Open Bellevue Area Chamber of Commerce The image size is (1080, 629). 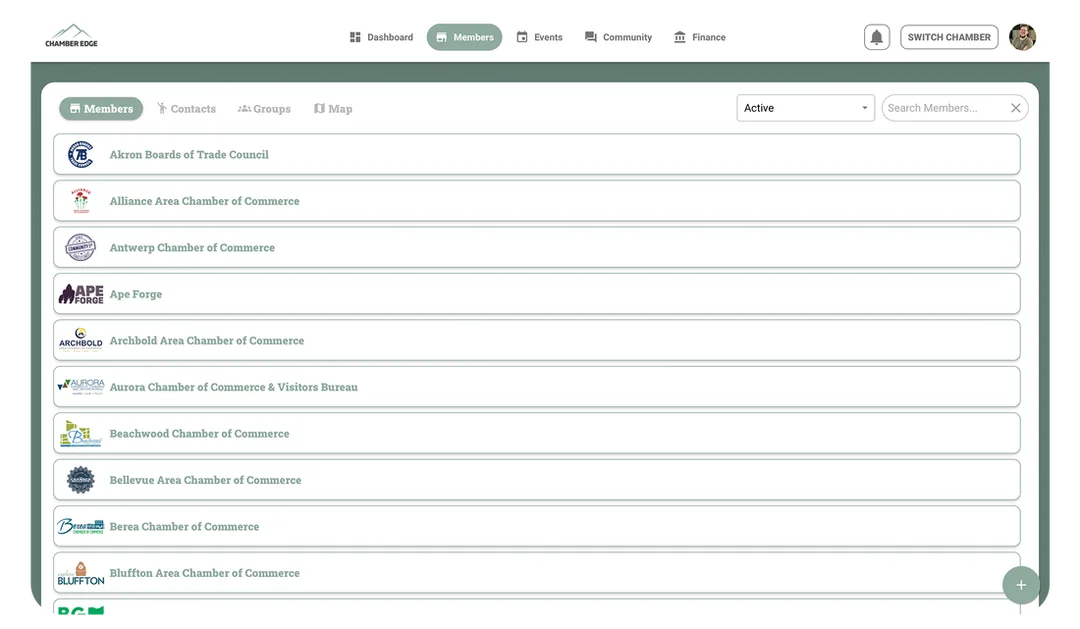[537, 480]
